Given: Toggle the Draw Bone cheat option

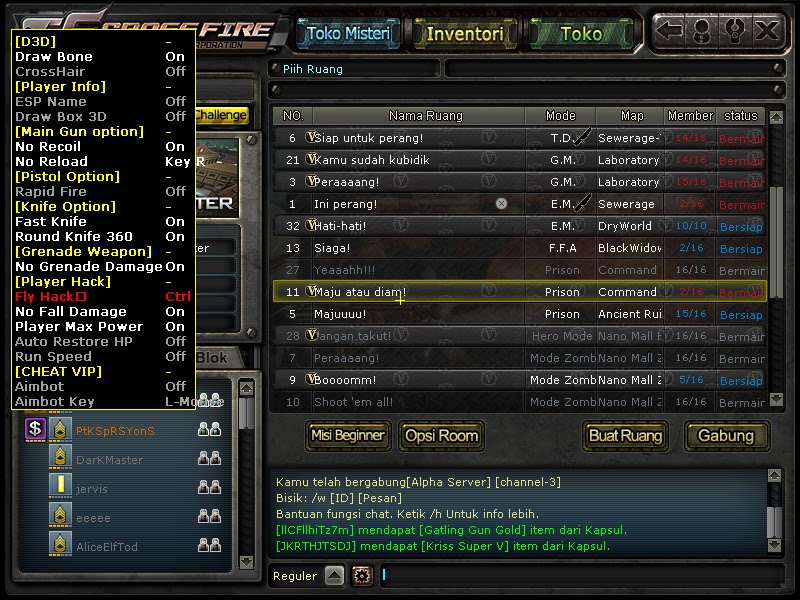Looking at the screenshot, I should (102, 57).
